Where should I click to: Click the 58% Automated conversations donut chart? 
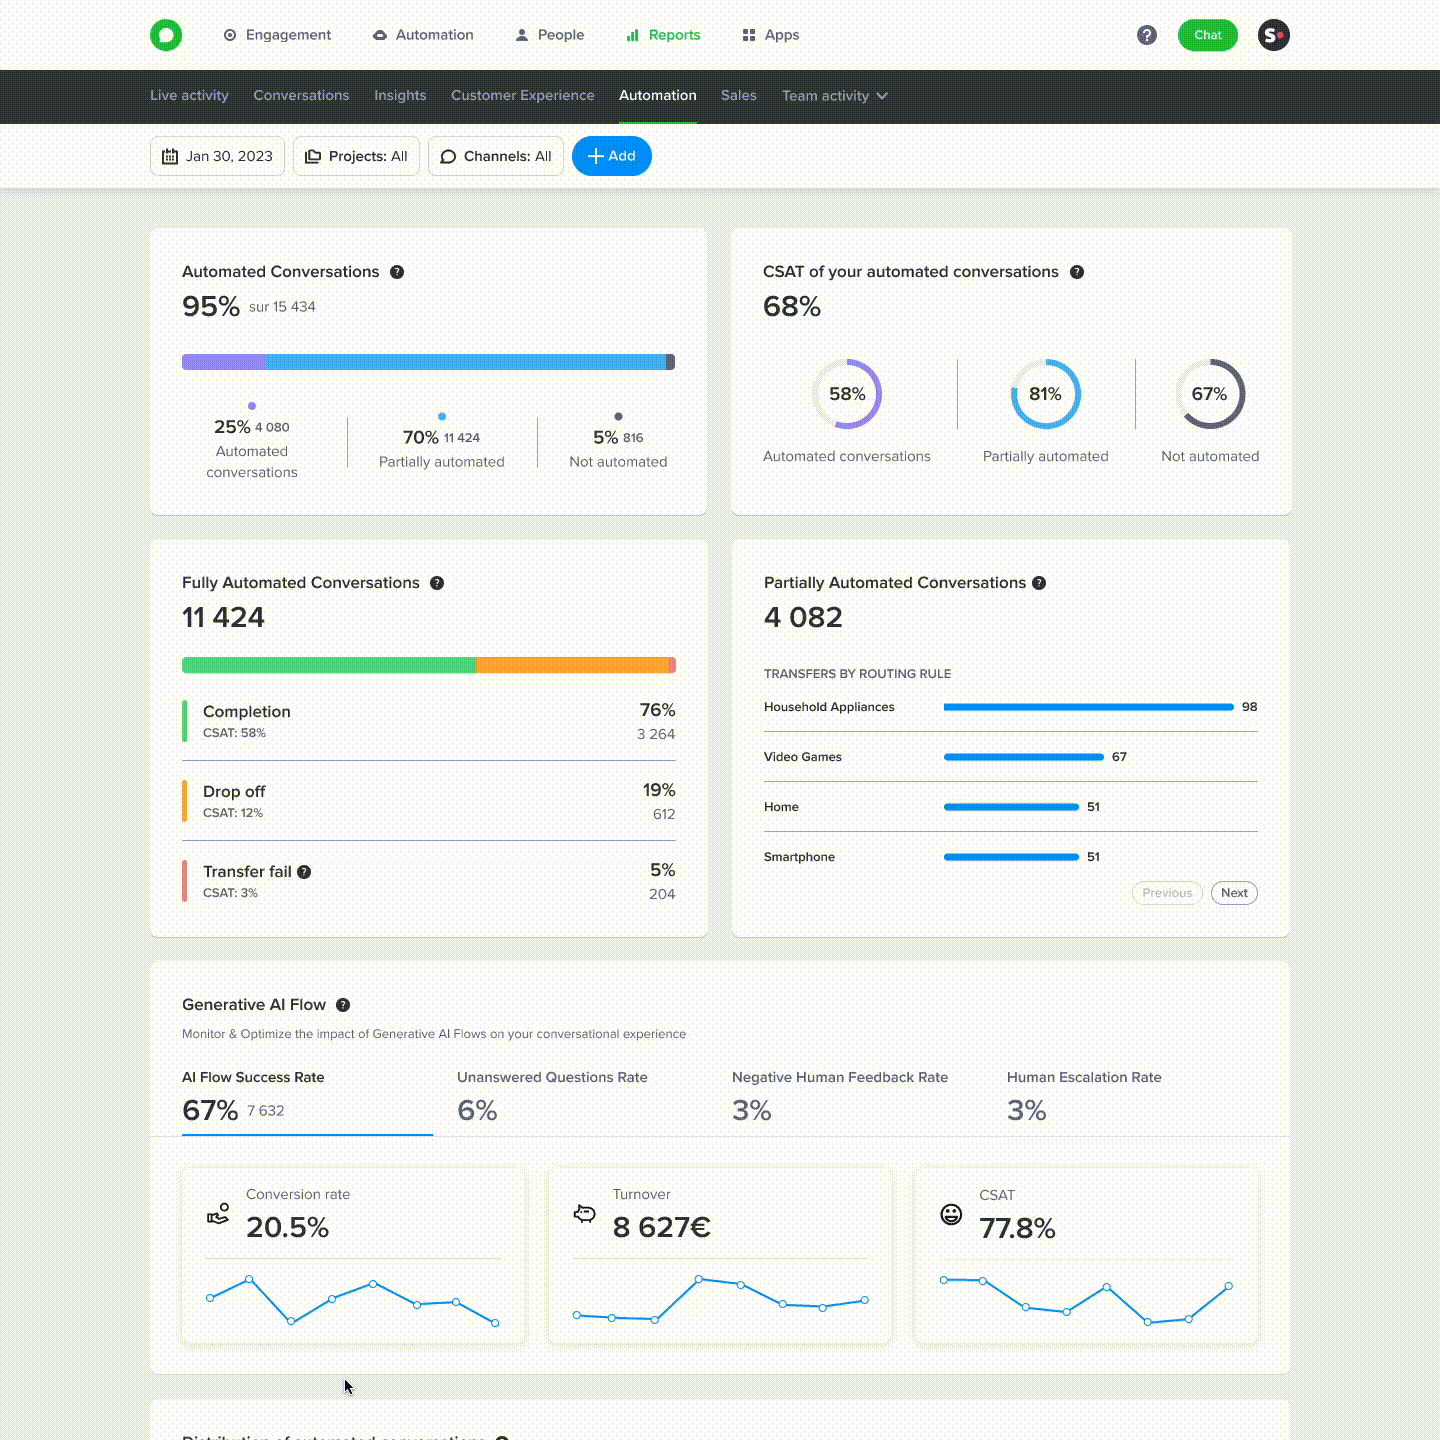pos(847,394)
